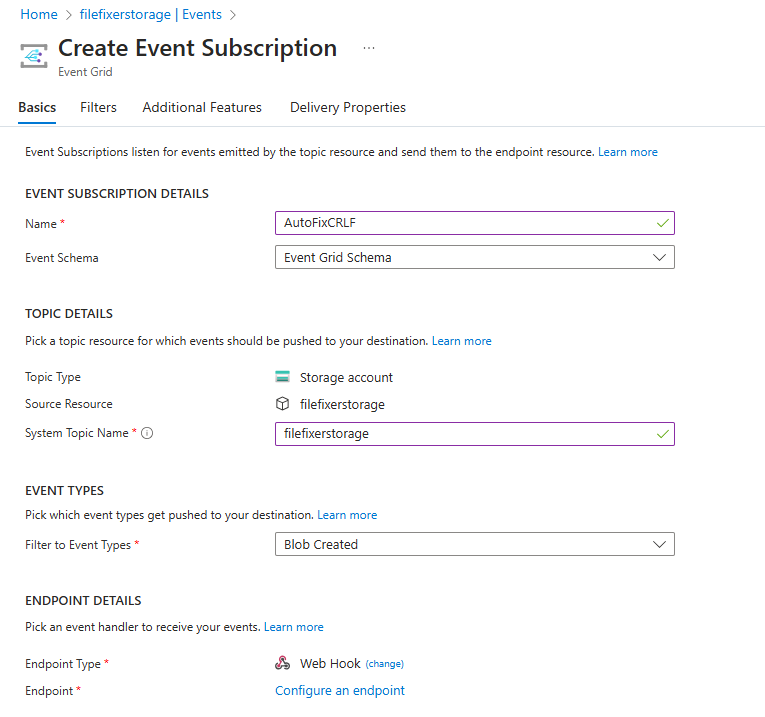Go to Home breadcrumb link
Screen dimensions: 765x717
[x=39, y=15]
